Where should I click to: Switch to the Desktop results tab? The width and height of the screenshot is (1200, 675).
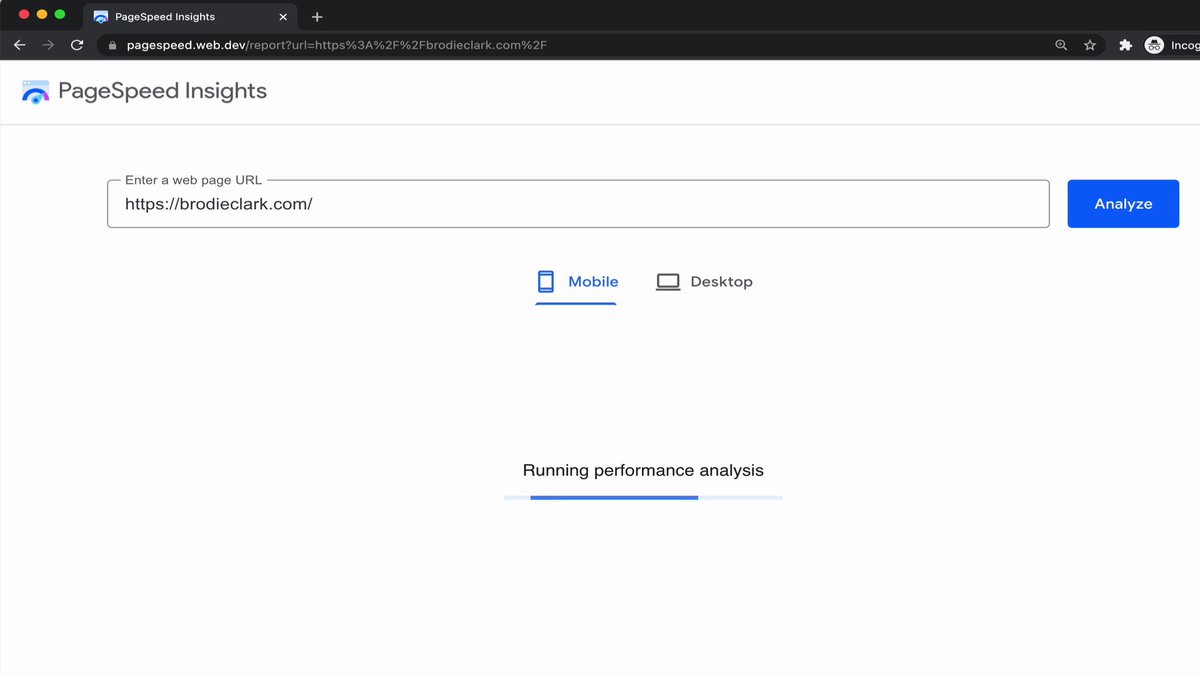point(704,282)
